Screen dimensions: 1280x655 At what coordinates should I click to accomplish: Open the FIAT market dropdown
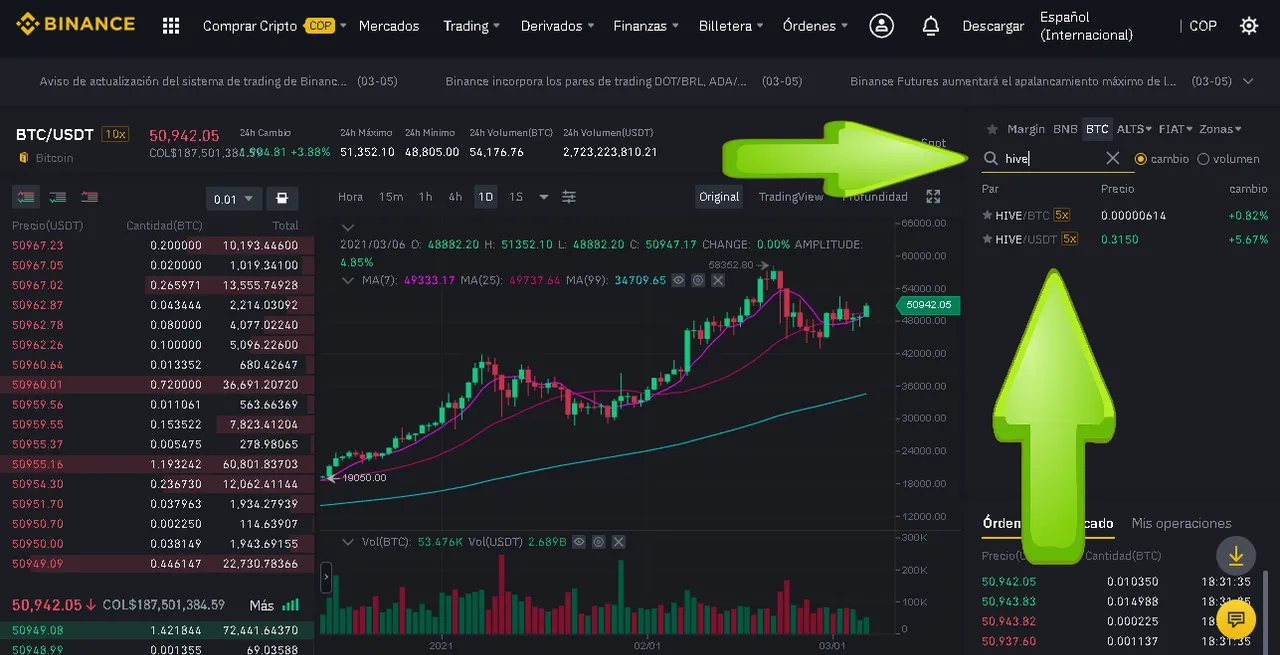(x=1176, y=129)
